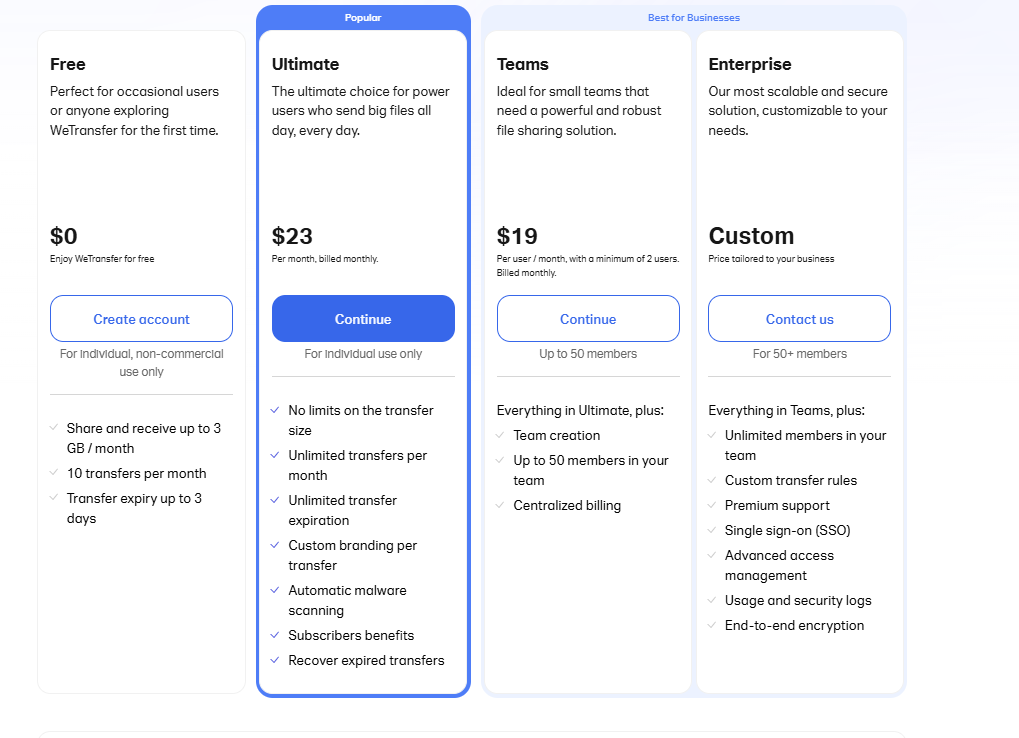Open Contact us for Enterprise
This screenshot has height=738, width=1019.
(x=799, y=318)
